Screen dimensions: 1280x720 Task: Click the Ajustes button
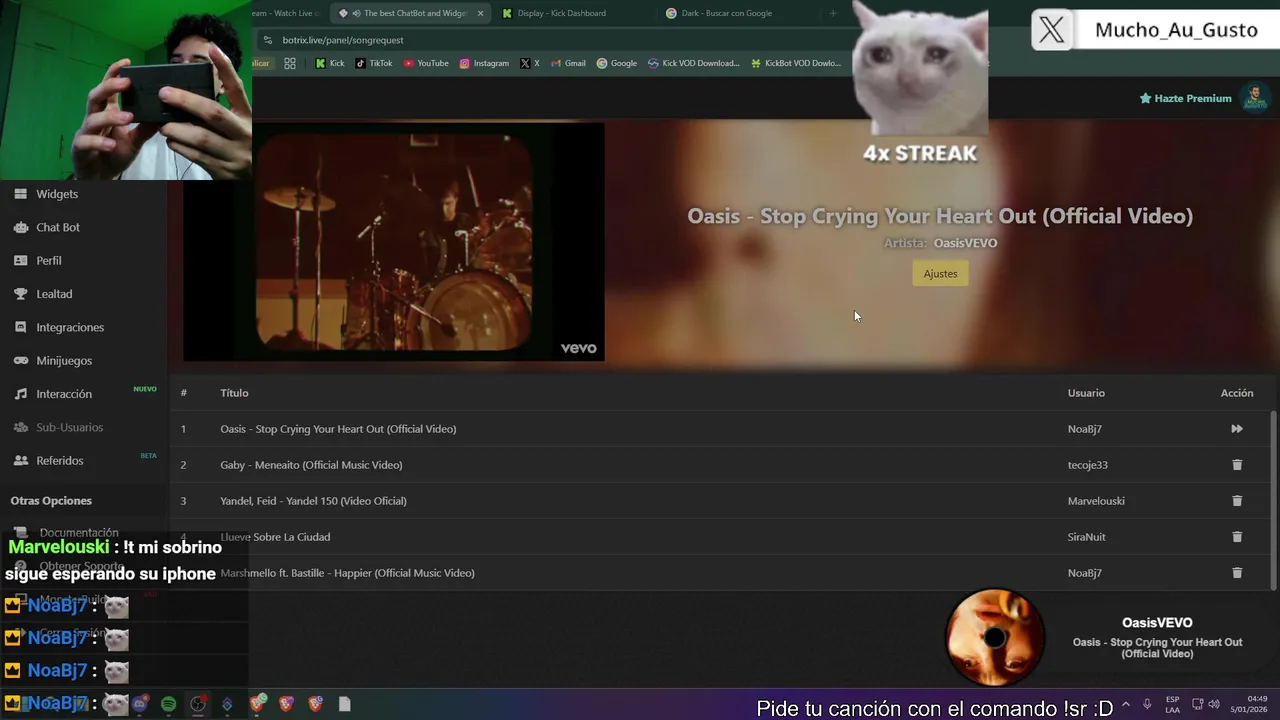[940, 274]
